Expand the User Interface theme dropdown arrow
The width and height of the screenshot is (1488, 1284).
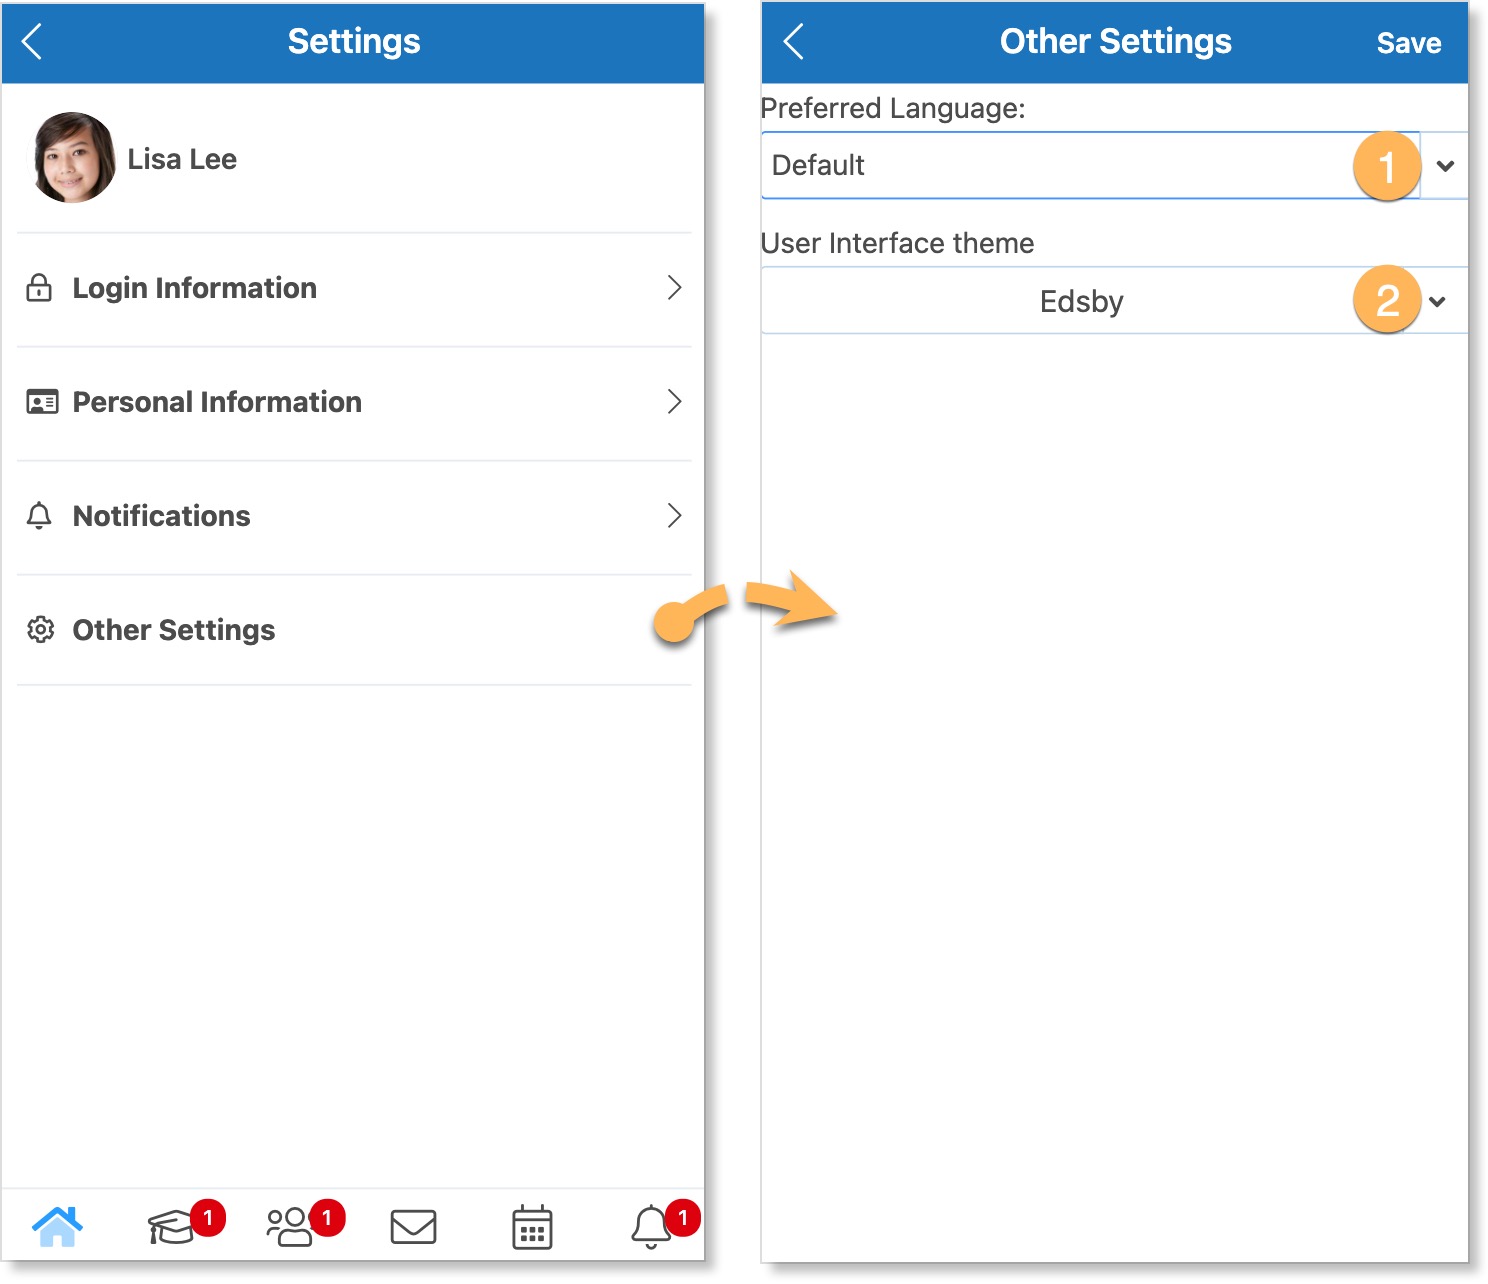[x=1438, y=301]
